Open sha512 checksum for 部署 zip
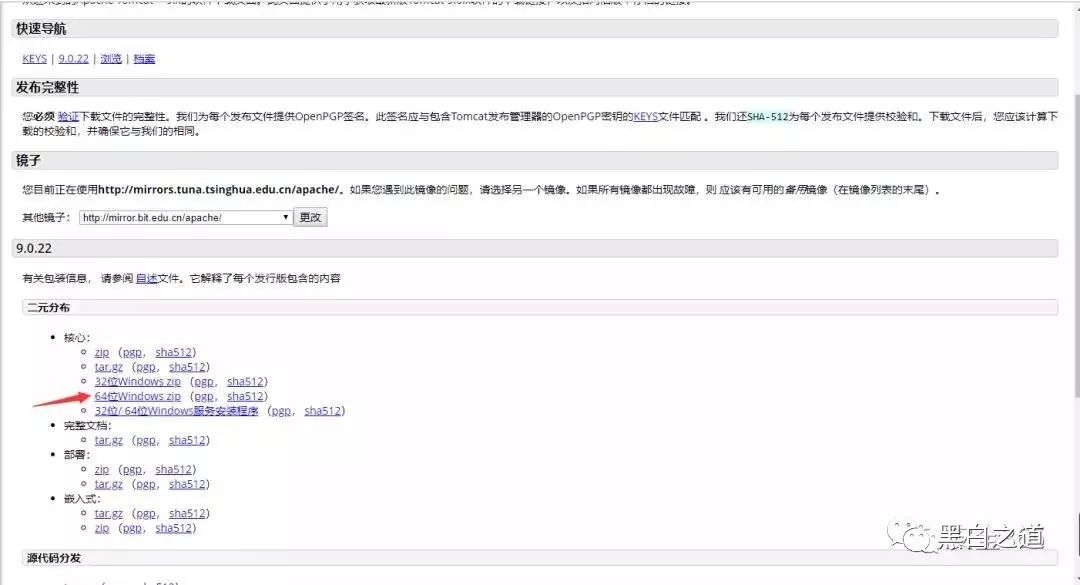The height and width of the screenshot is (585, 1080). [x=174, y=469]
